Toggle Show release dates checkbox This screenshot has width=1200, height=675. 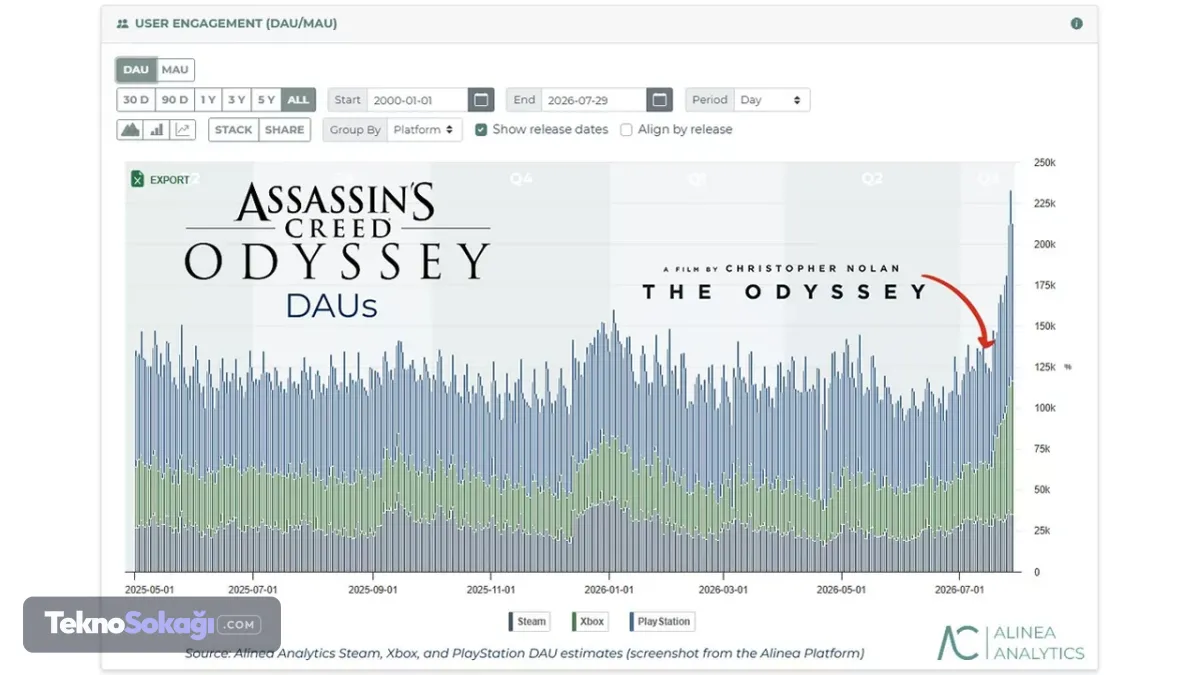pyautogui.click(x=481, y=130)
